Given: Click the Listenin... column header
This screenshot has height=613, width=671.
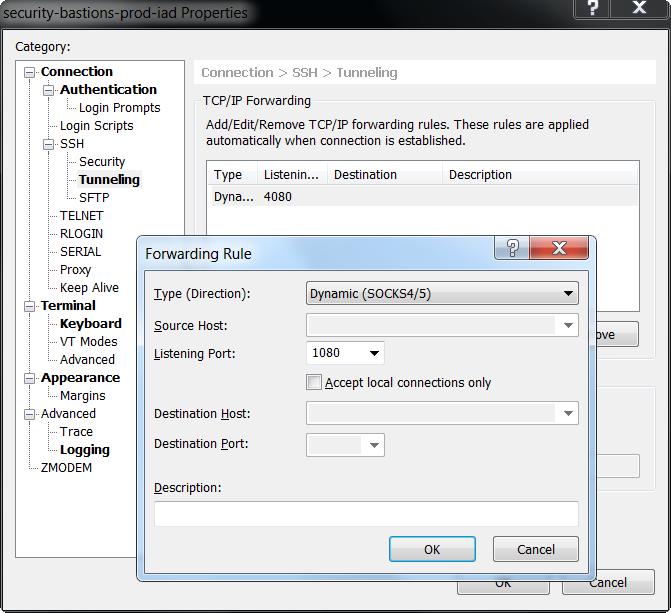Looking at the screenshot, I should [292, 175].
